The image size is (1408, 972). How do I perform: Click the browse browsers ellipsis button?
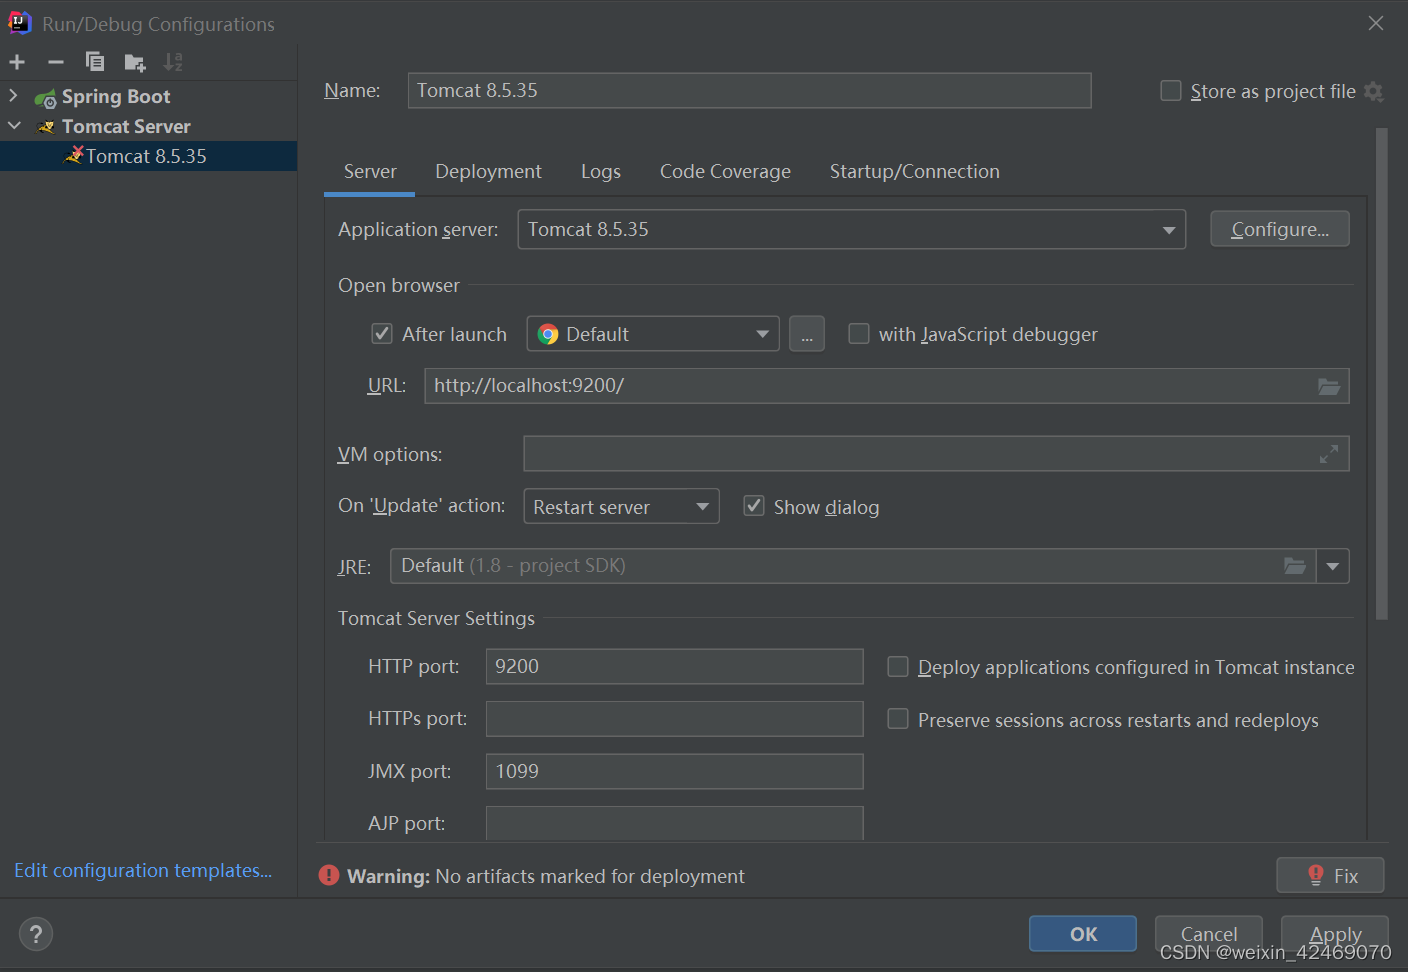tap(807, 334)
